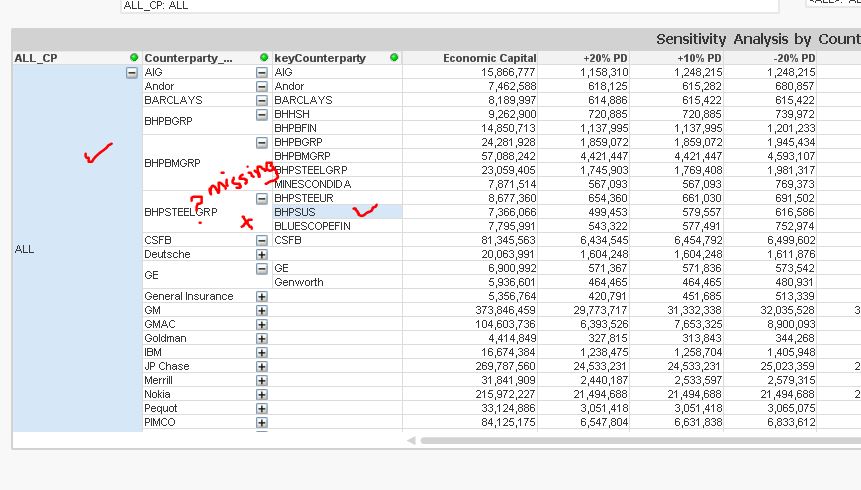Click the green indicator beside keyCounterparty header
The width and height of the screenshot is (861, 490).
click(x=394, y=58)
